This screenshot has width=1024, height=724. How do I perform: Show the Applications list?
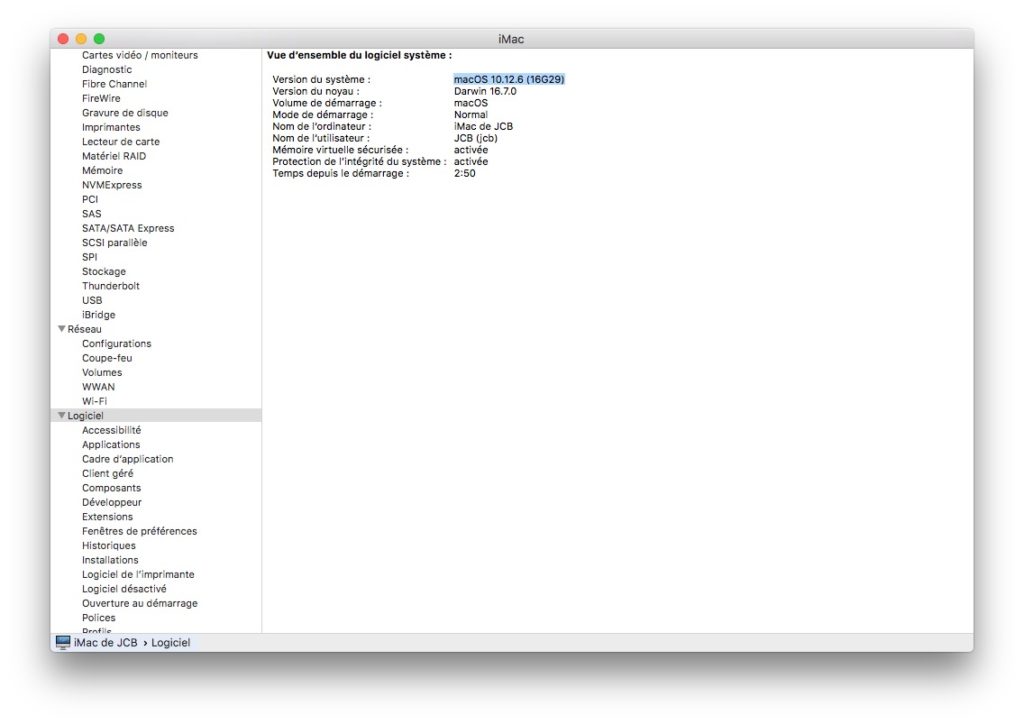point(111,444)
